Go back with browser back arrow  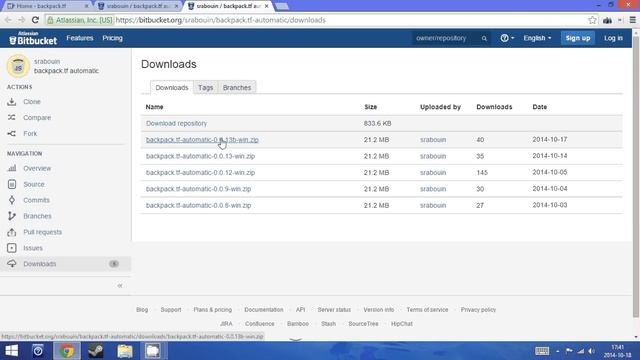[8, 20]
